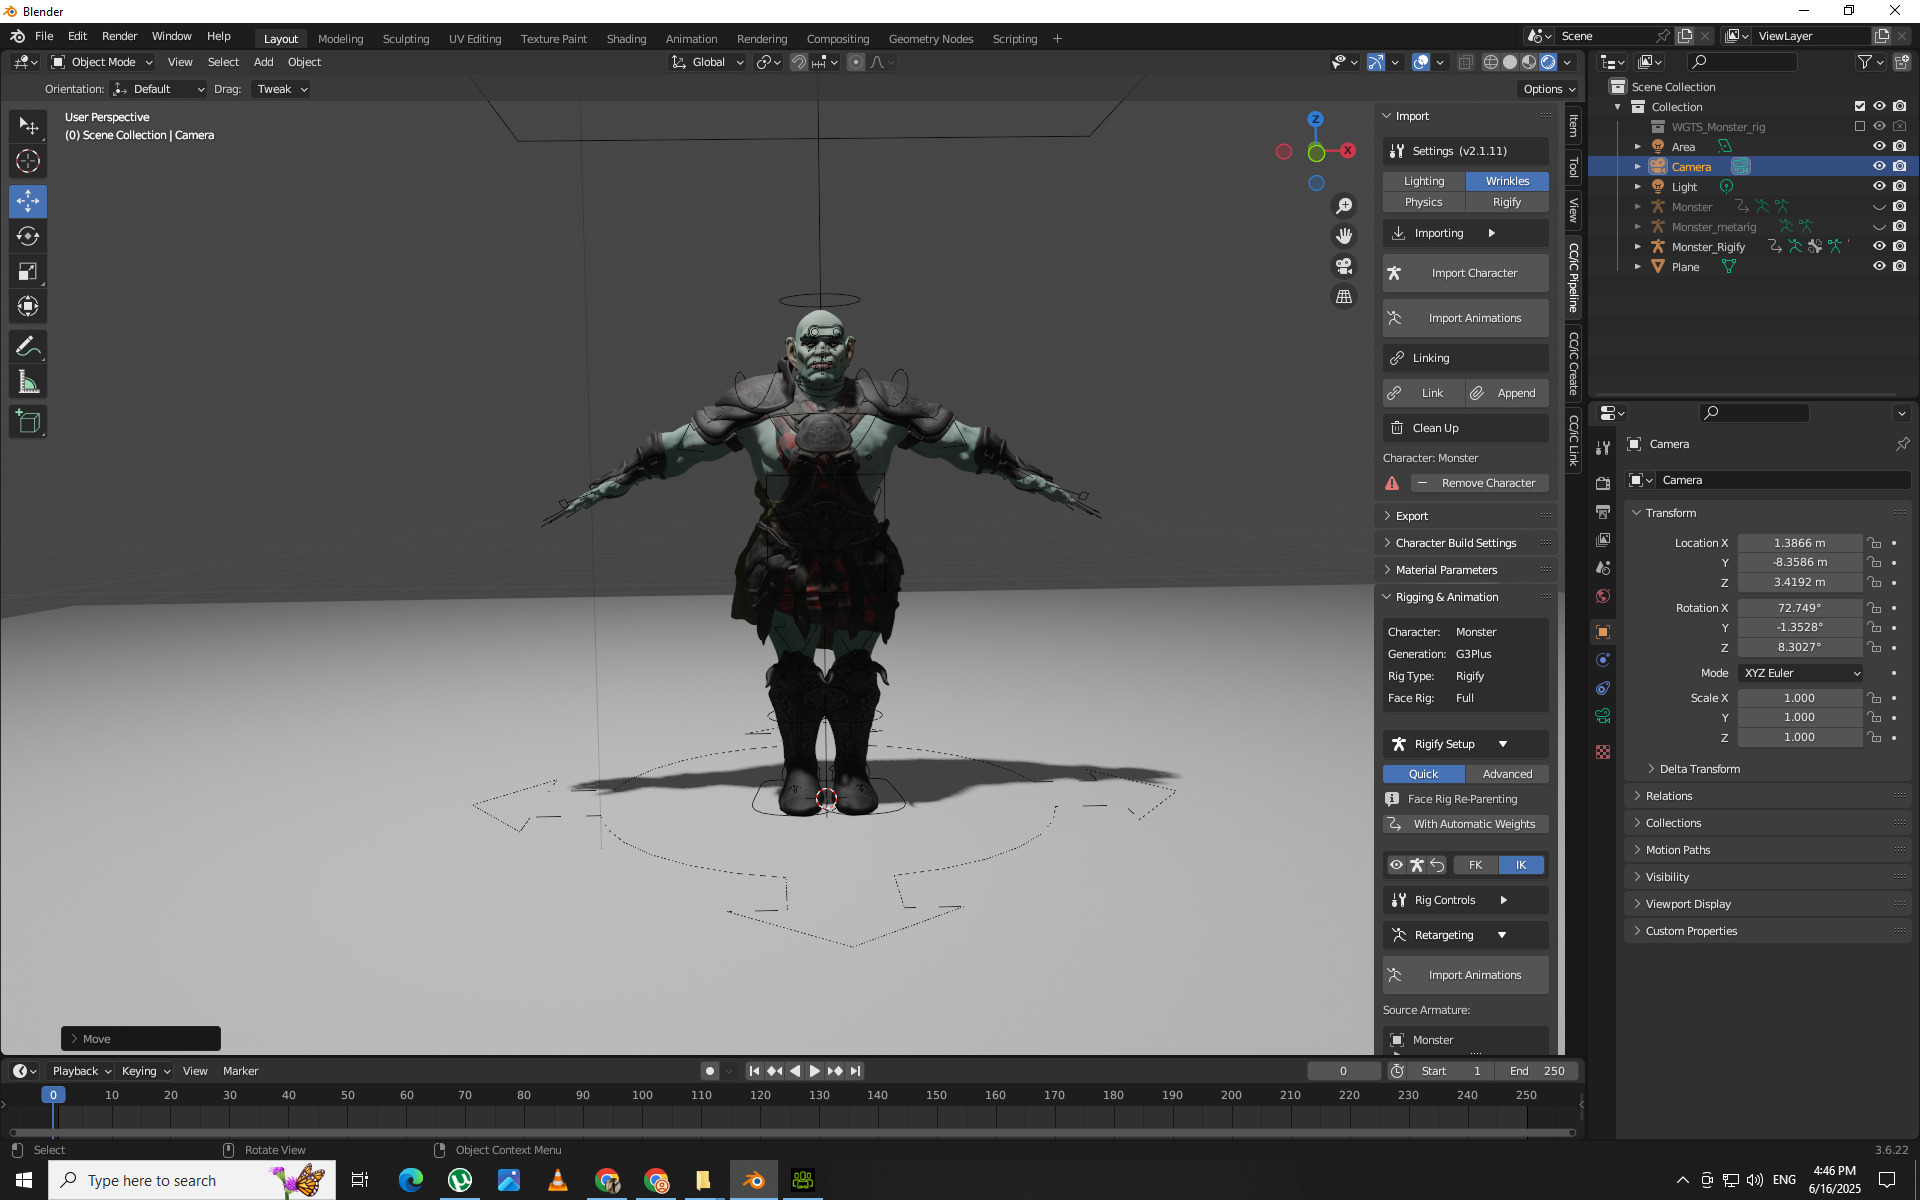The height and width of the screenshot is (1200, 1920).
Task: Jump to the timeline start frame
Action: (754, 1071)
